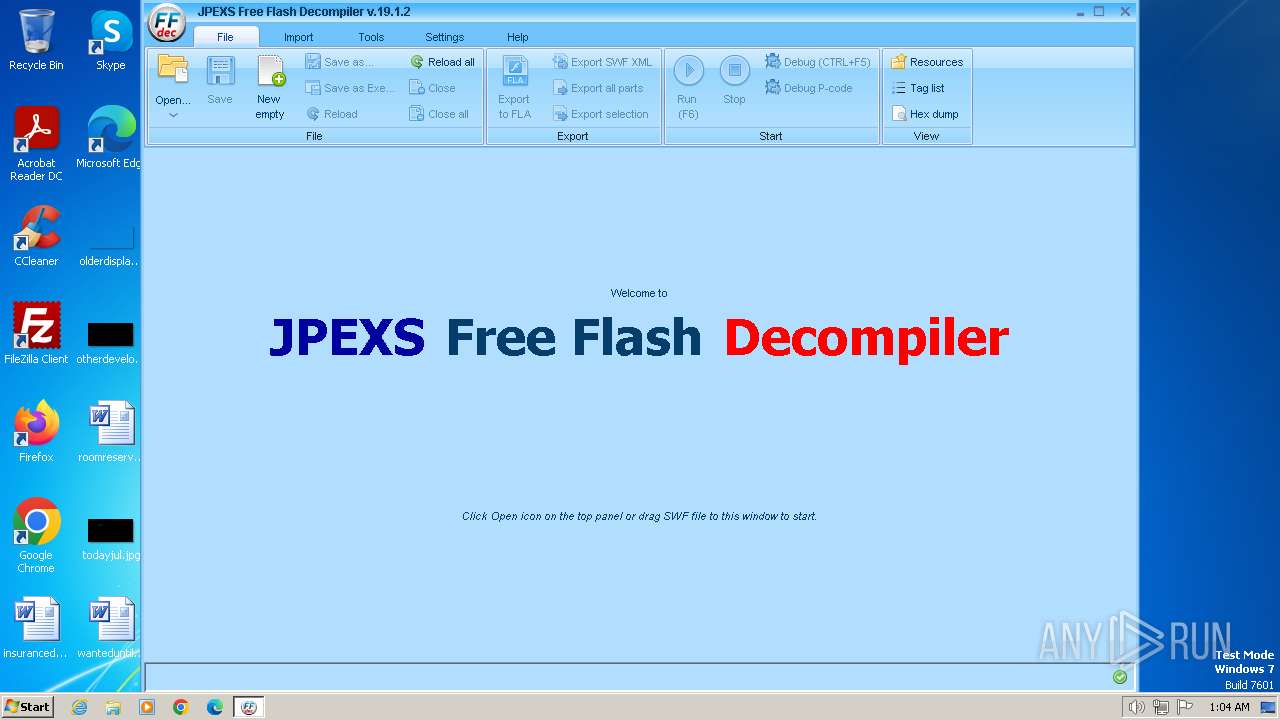
Task: Click the network tray icon
Action: point(1161,707)
